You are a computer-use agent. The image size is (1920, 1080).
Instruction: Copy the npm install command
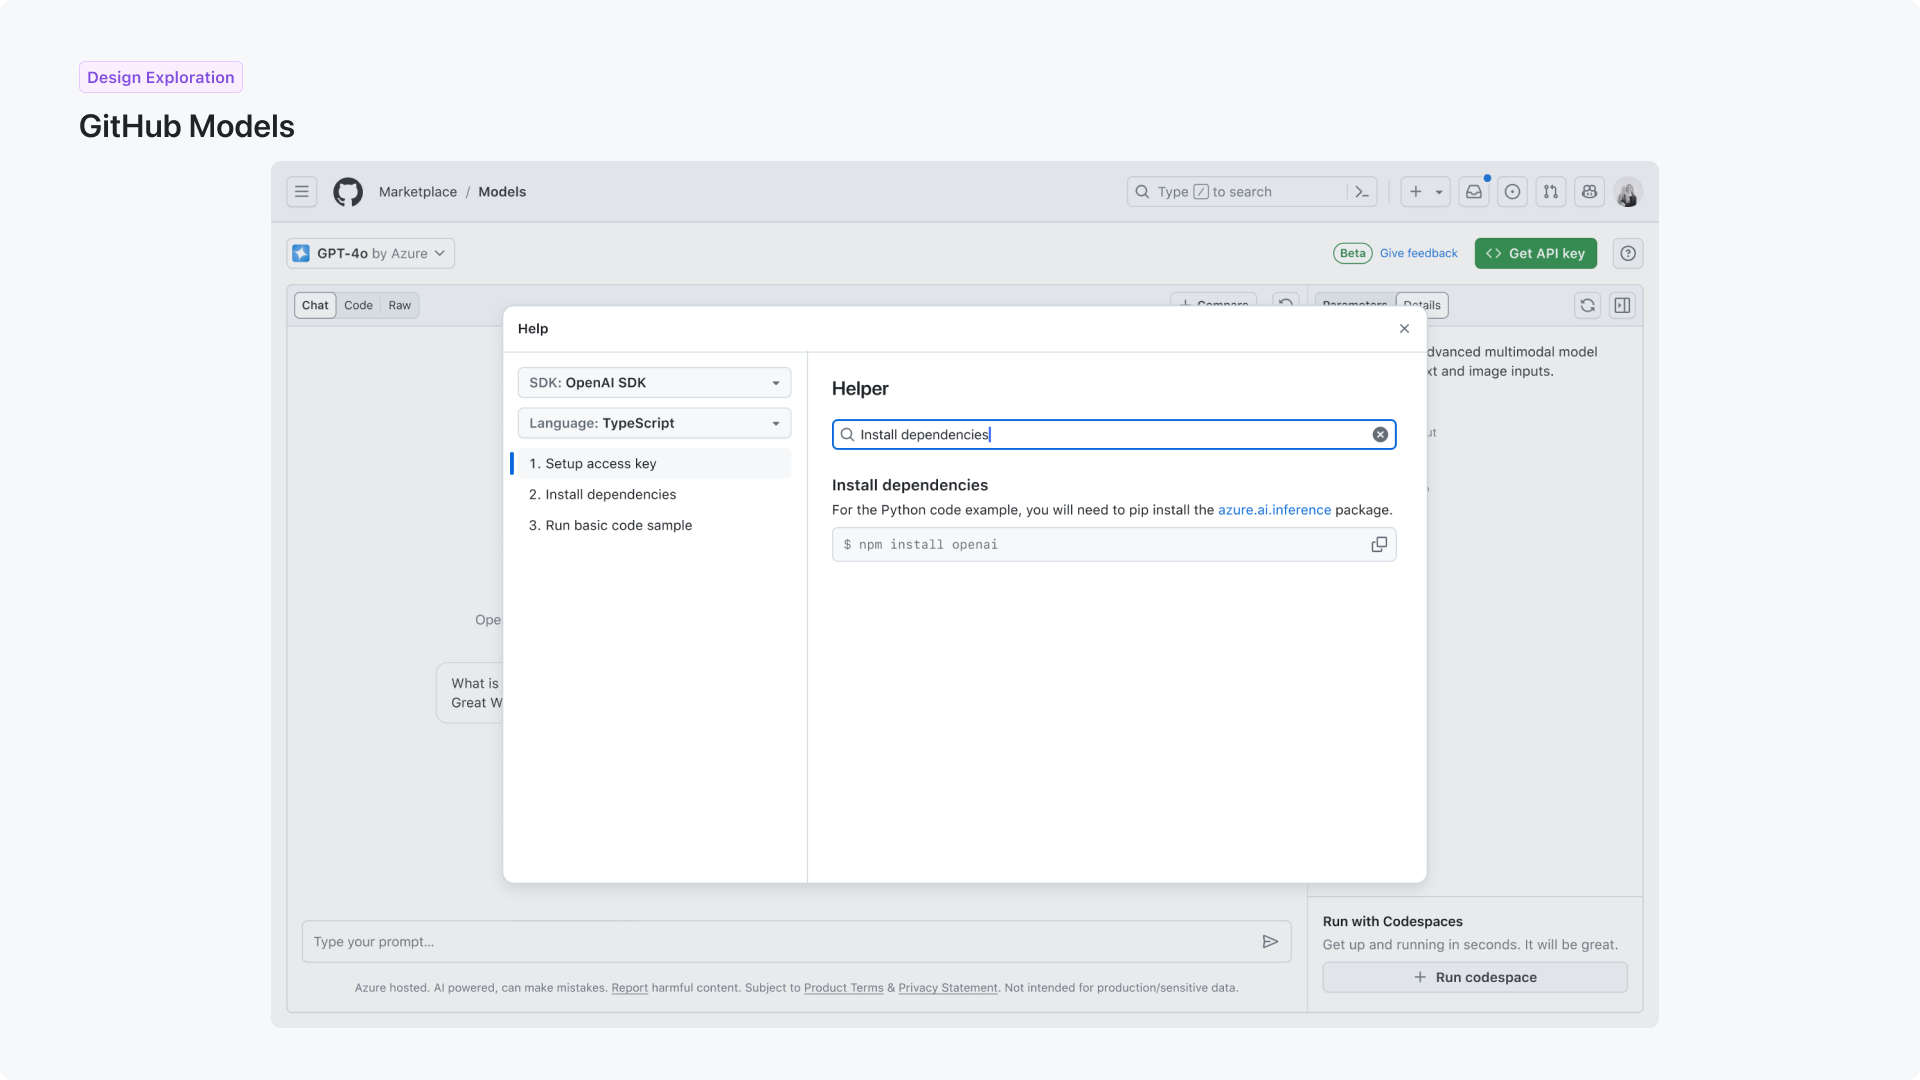pyautogui.click(x=1379, y=544)
